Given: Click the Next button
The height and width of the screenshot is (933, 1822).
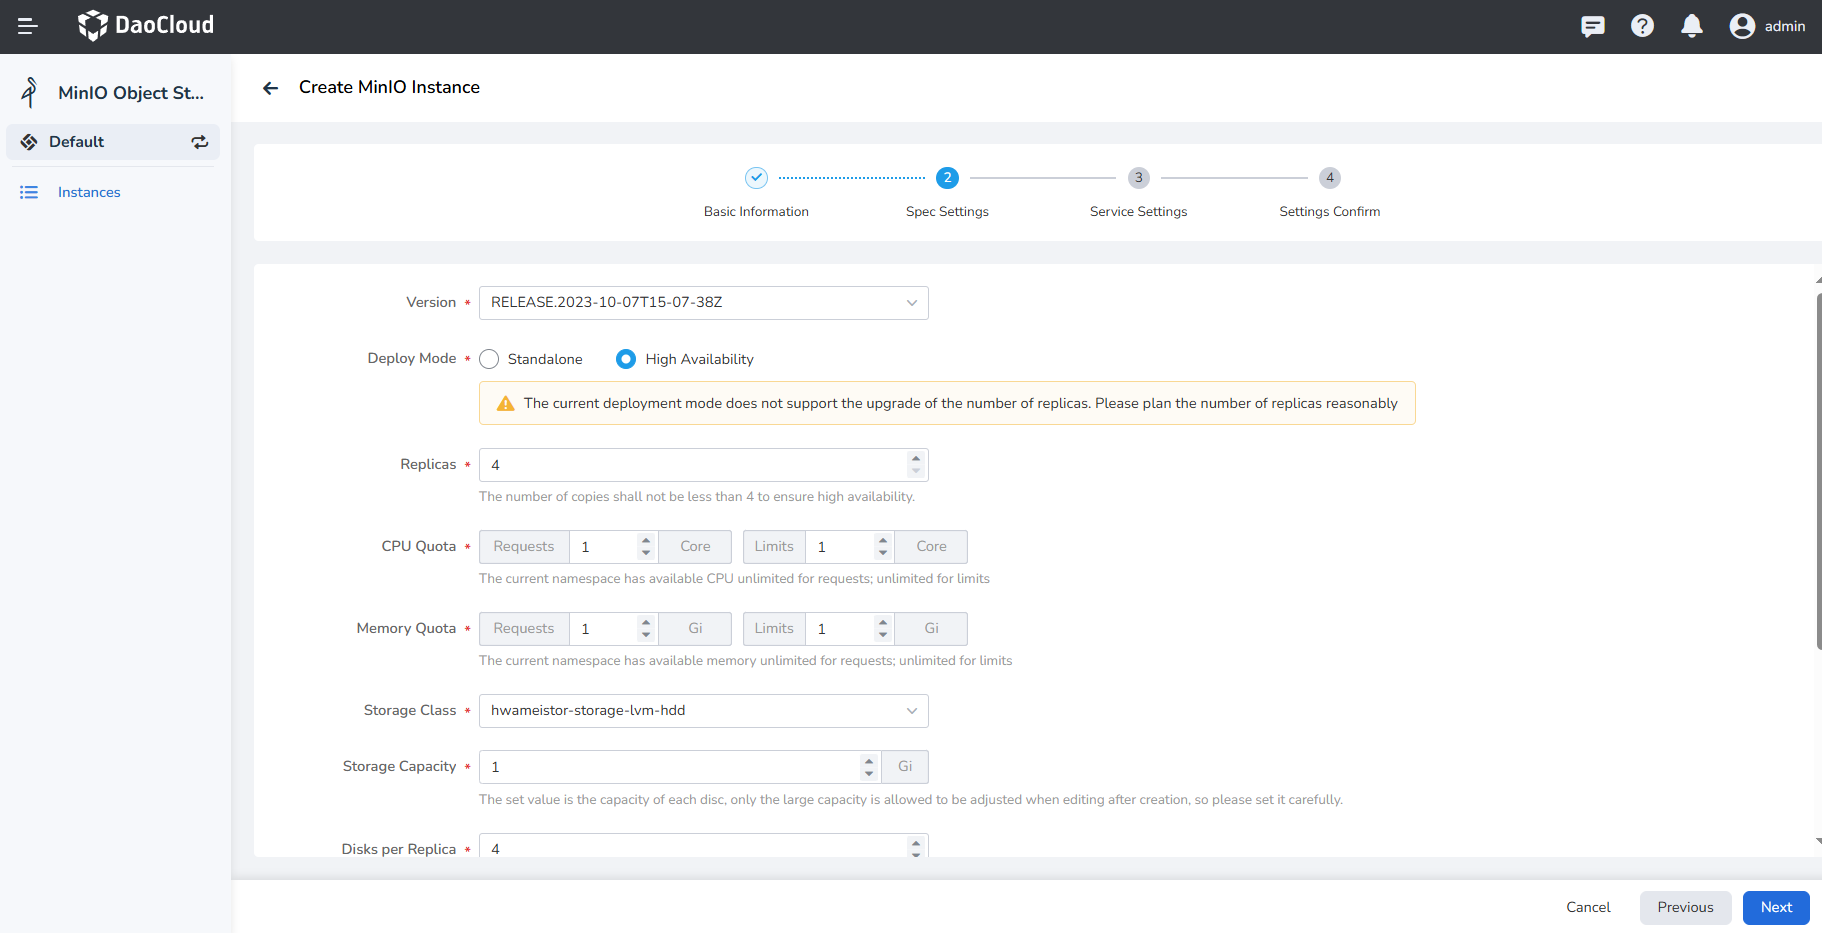Looking at the screenshot, I should pyautogui.click(x=1775, y=907).
